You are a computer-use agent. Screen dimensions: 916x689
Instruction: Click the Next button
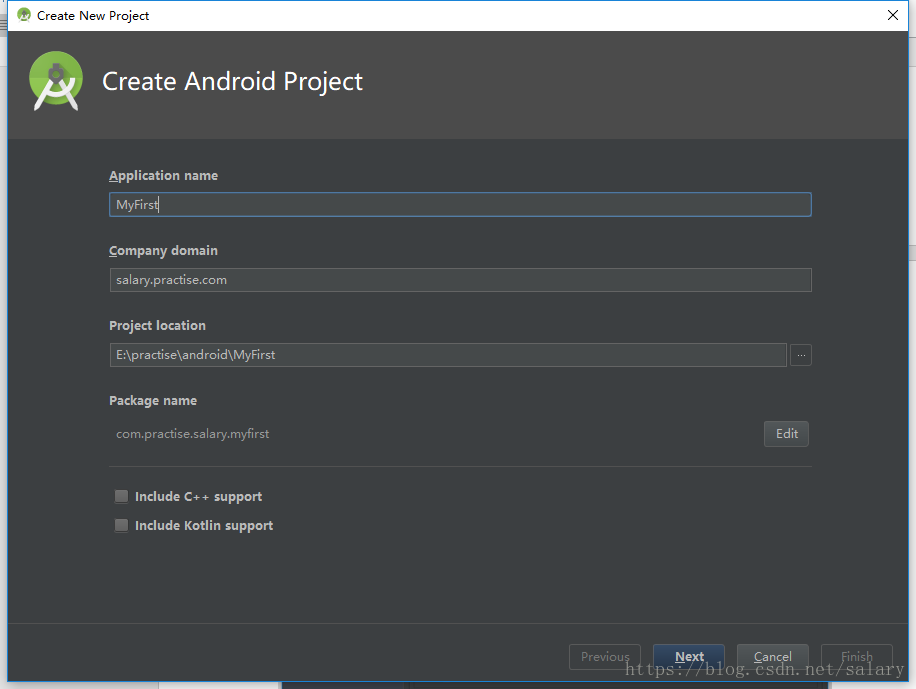(689, 657)
